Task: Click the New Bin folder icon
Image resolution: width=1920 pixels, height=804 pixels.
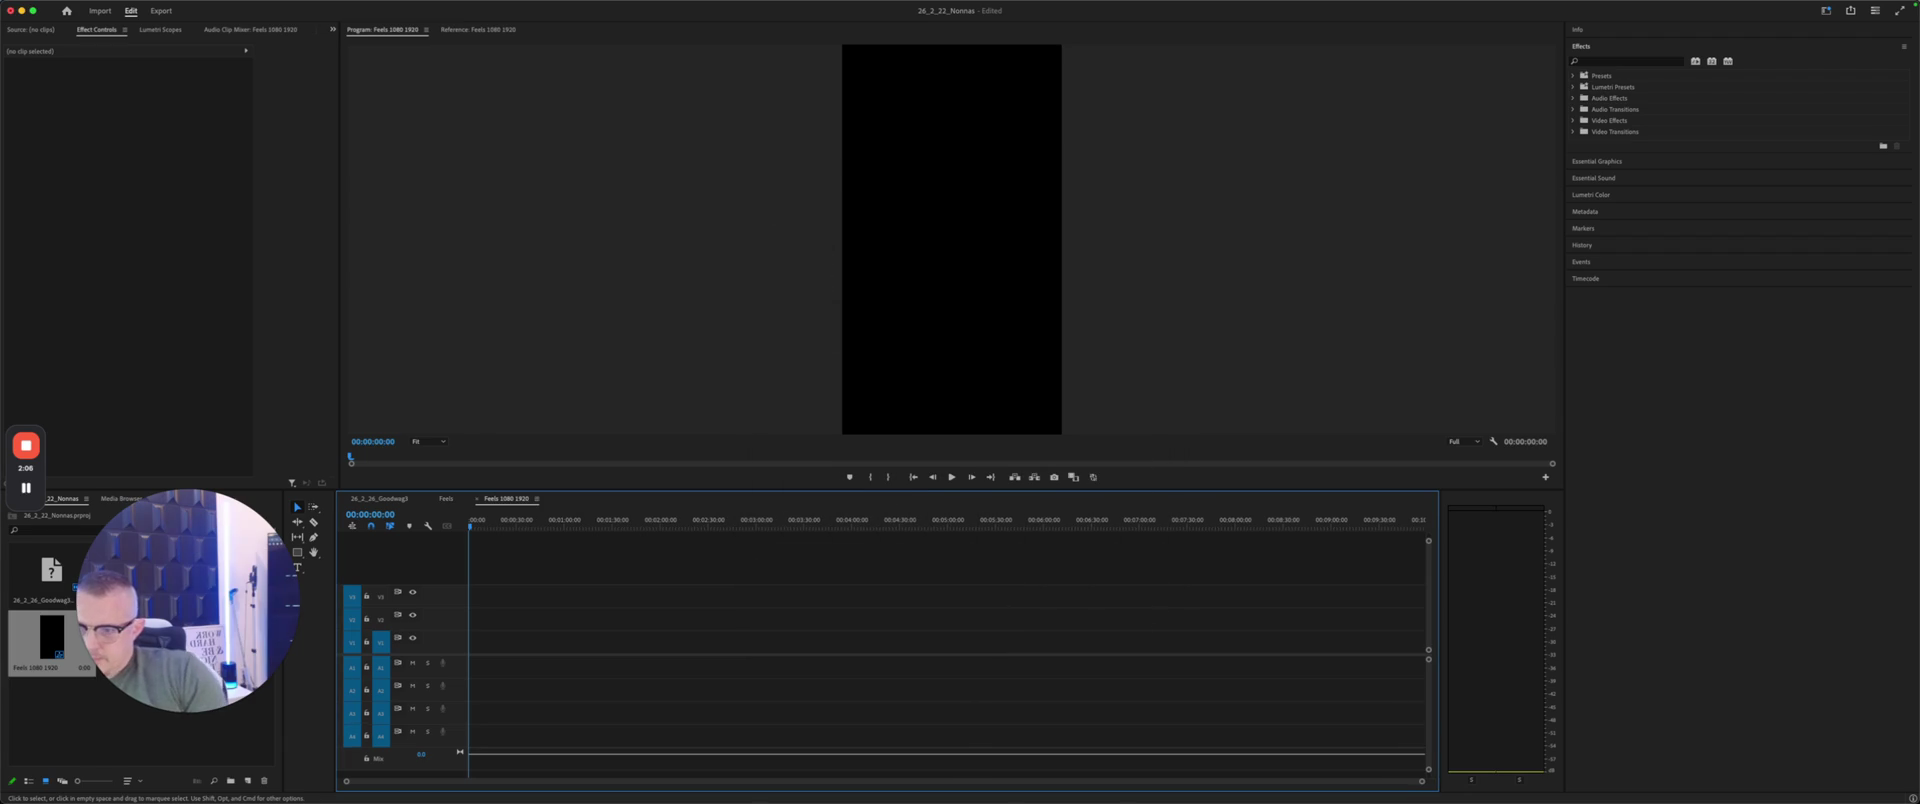Action: tap(231, 781)
